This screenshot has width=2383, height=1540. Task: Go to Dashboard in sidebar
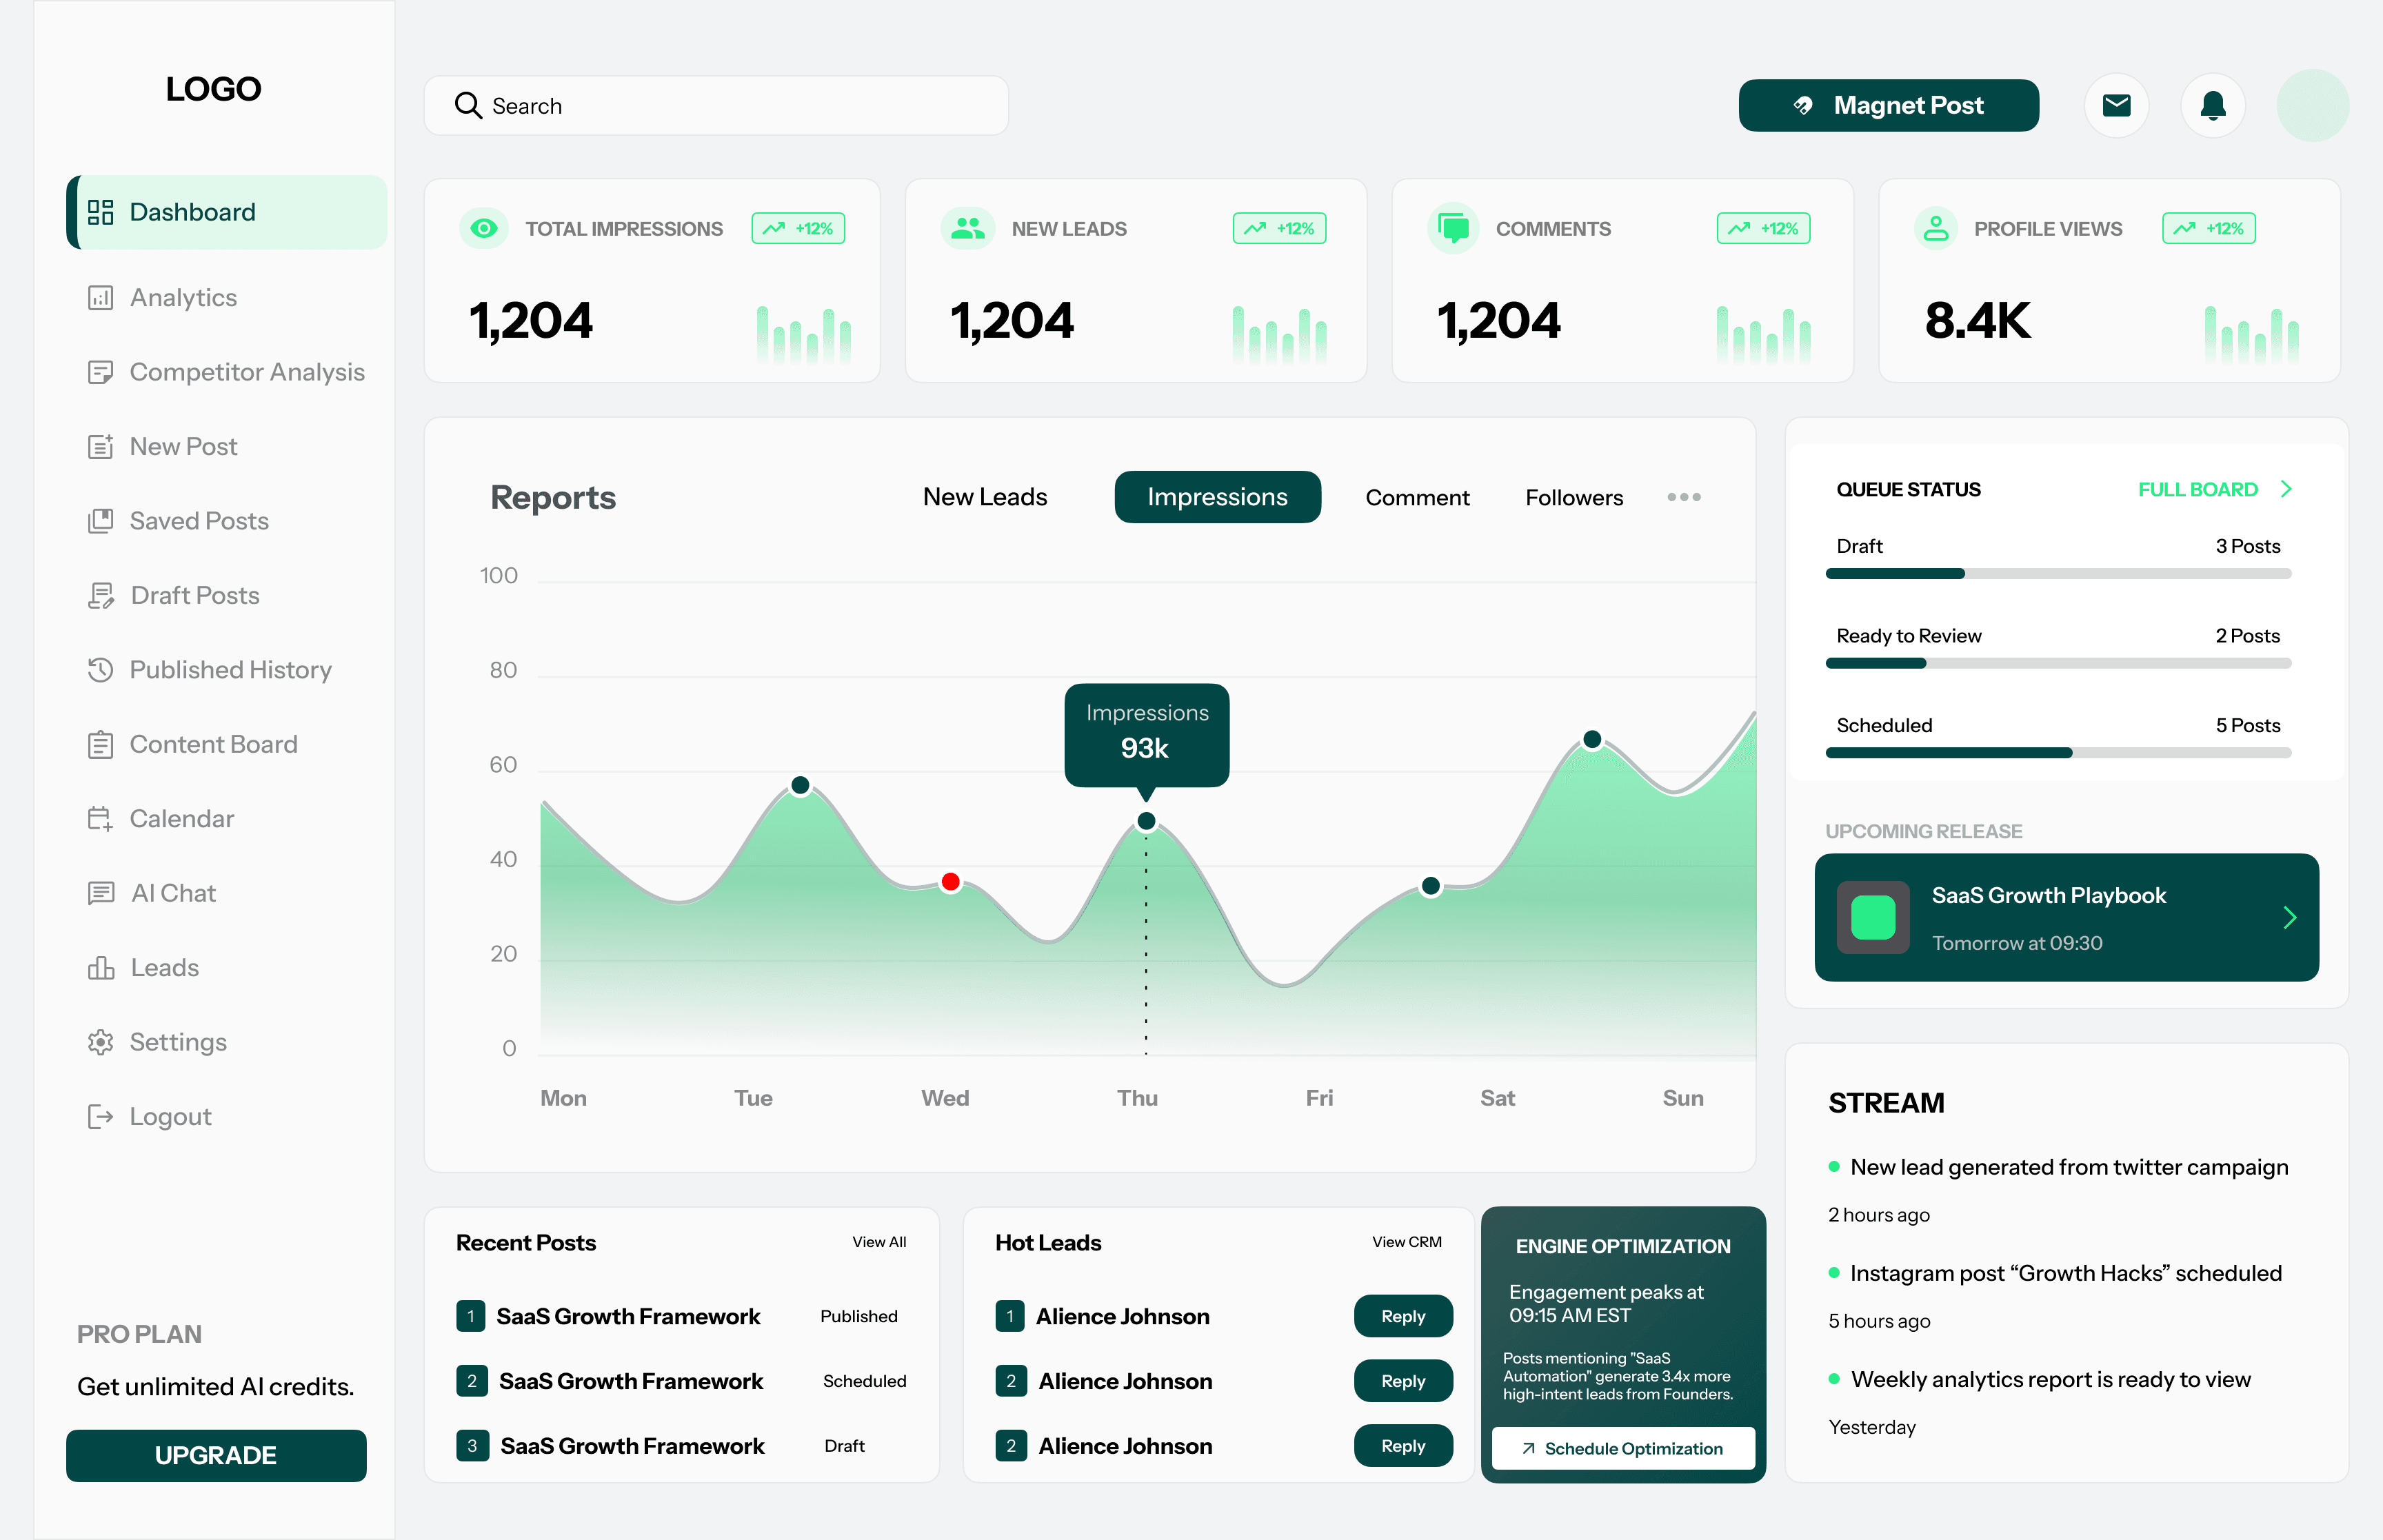[227, 212]
